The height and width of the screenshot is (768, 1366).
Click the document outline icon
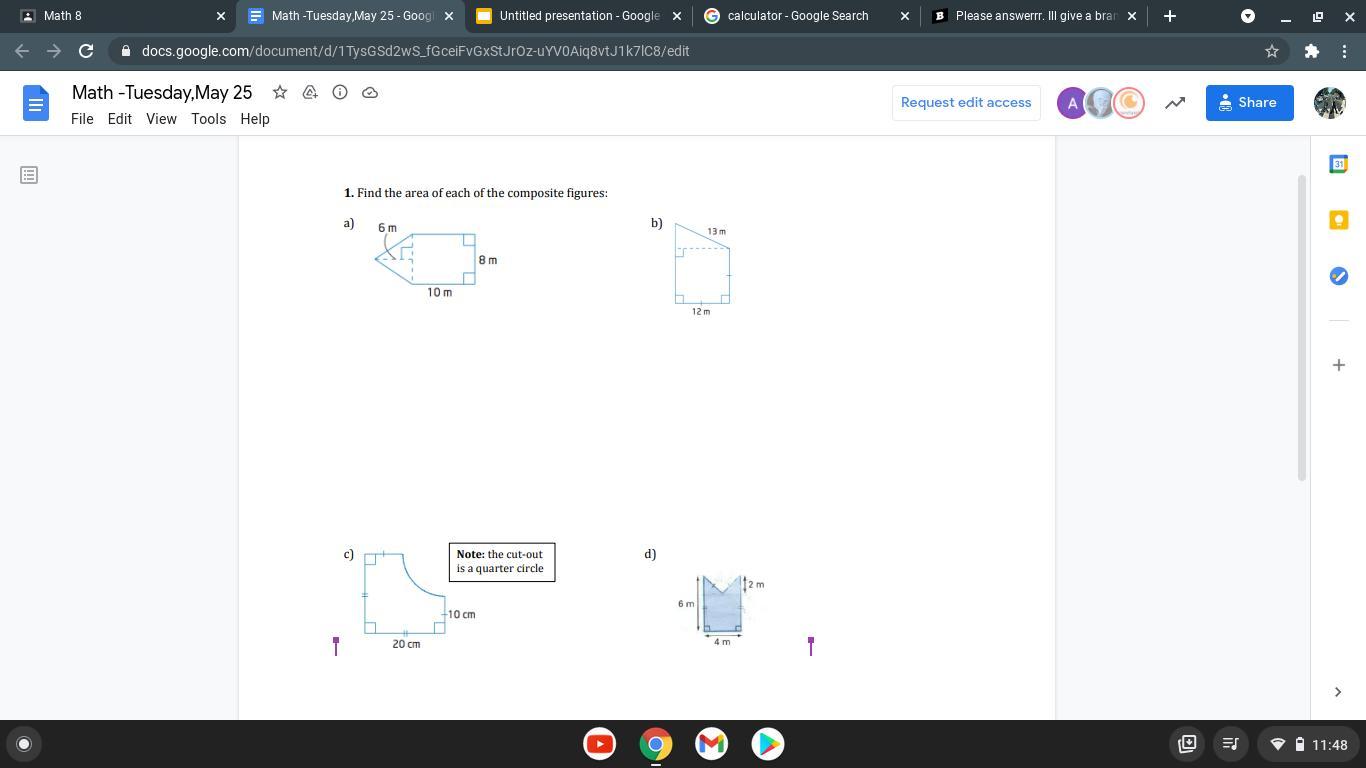29,175
